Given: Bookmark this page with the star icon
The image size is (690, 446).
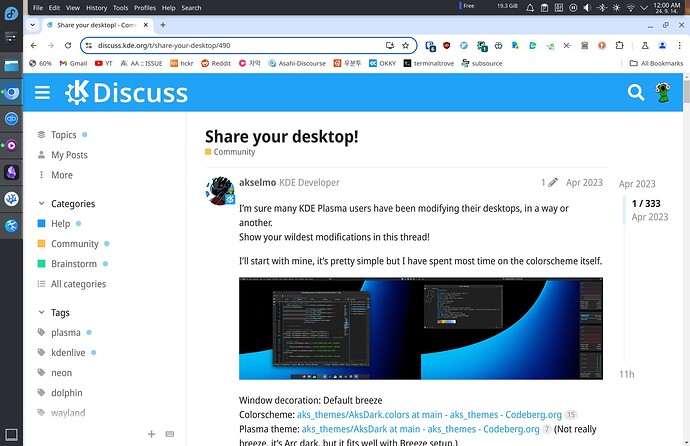Looking at the screenshot, I should (x=405, y=45).
